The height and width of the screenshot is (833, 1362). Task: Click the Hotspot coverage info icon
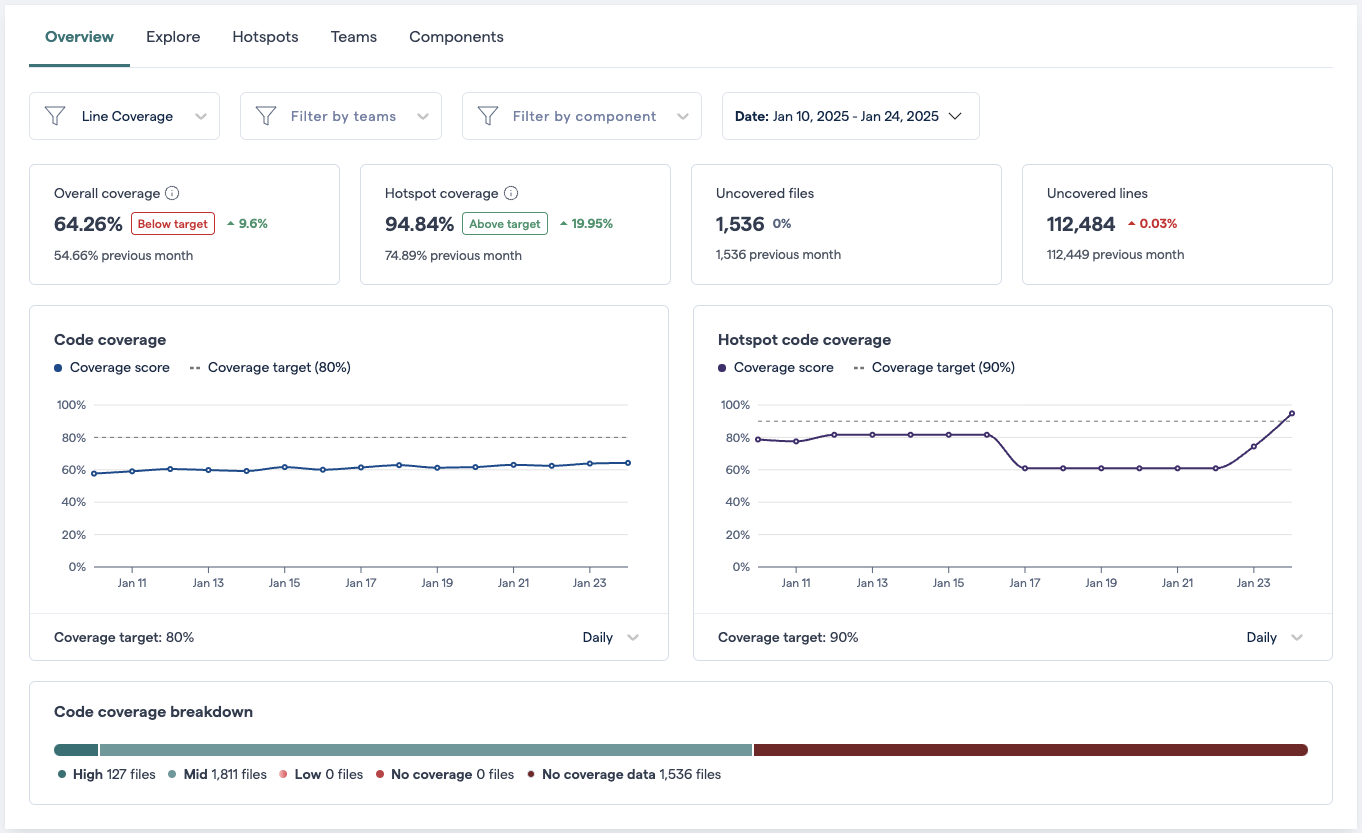[x=514, y=193]
